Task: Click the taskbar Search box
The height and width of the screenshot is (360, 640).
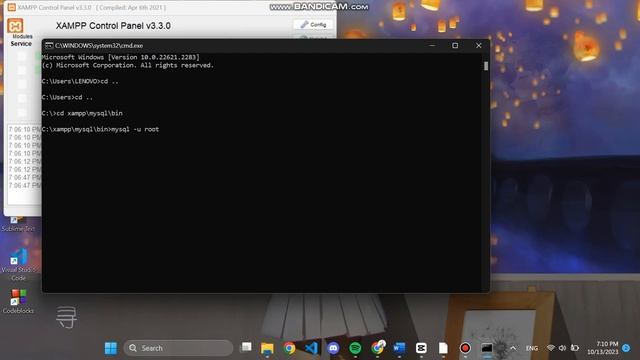Action: [178, 348]
